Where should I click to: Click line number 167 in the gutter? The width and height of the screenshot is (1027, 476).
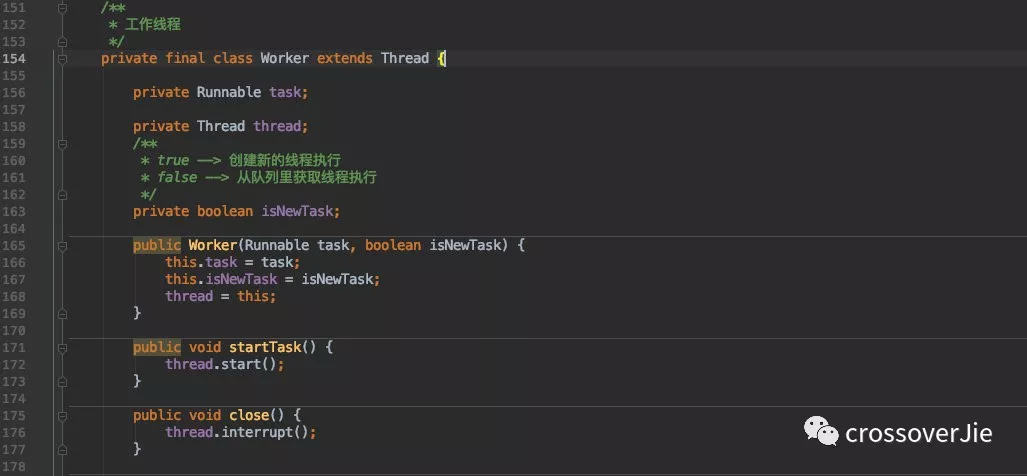(x=14, y=280)
